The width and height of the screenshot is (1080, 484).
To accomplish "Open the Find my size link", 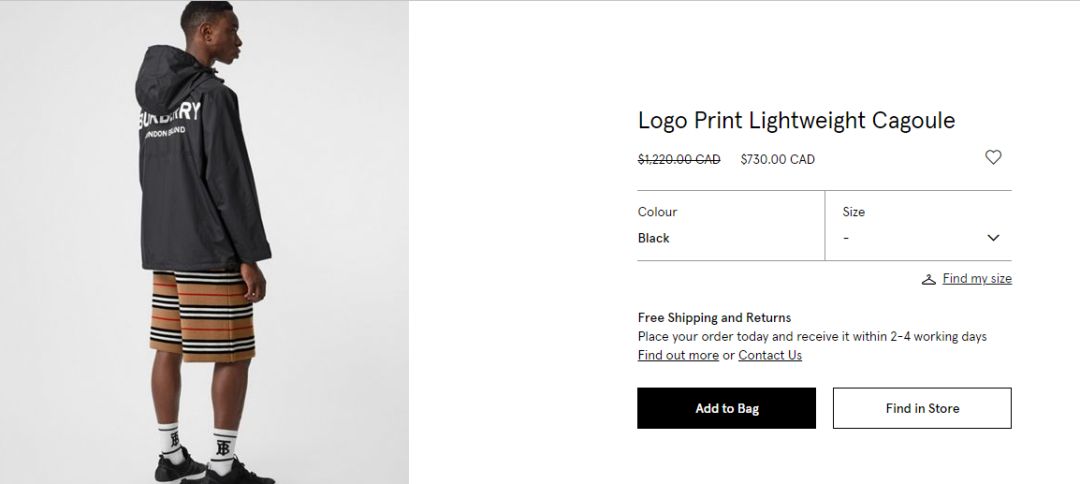I will pos(977,279).
